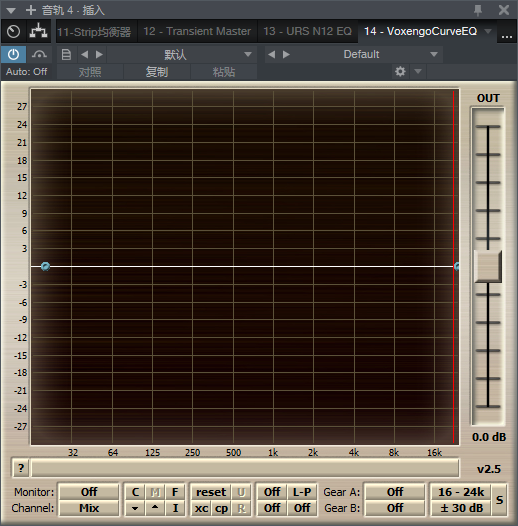
Task: Open the ? help button
Action: [x=21, y=468]
